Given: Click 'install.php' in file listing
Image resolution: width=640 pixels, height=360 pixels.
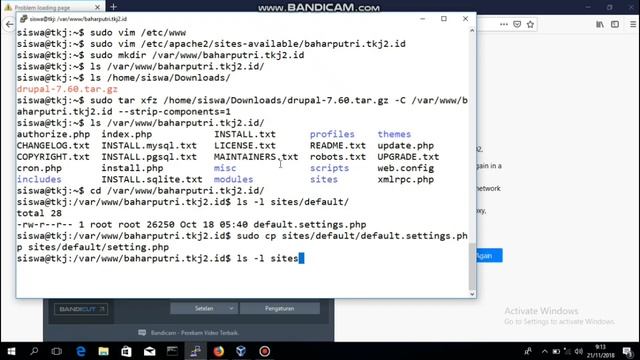Looking at the screenshot, I should point(132,168).
